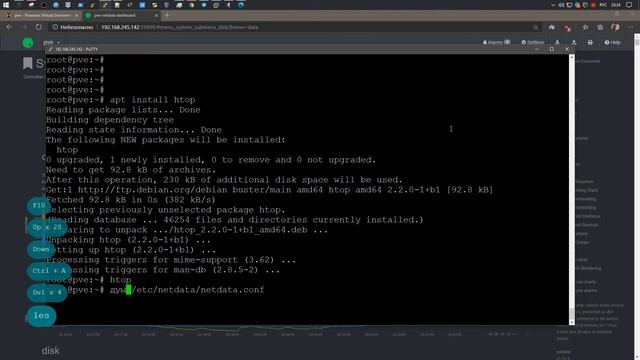
Task: Click the green netdata logo
Action: pyautogui.click(x=28, y=42)
